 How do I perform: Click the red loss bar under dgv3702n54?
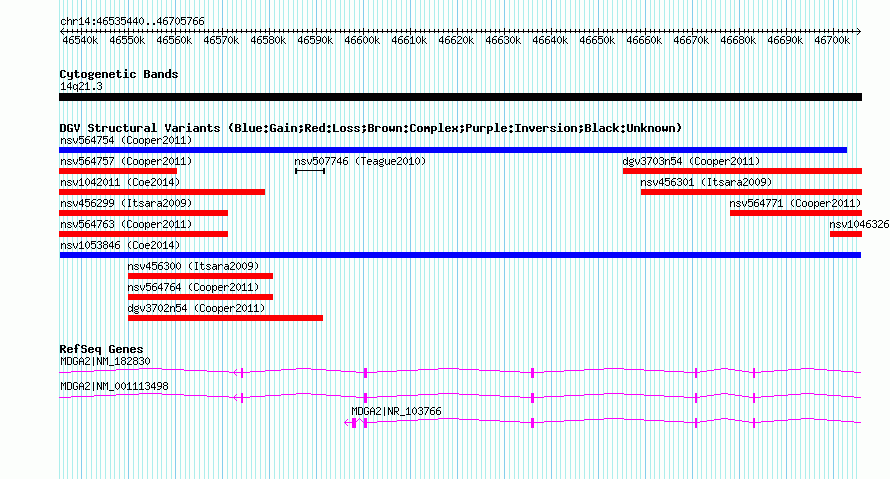225,318
